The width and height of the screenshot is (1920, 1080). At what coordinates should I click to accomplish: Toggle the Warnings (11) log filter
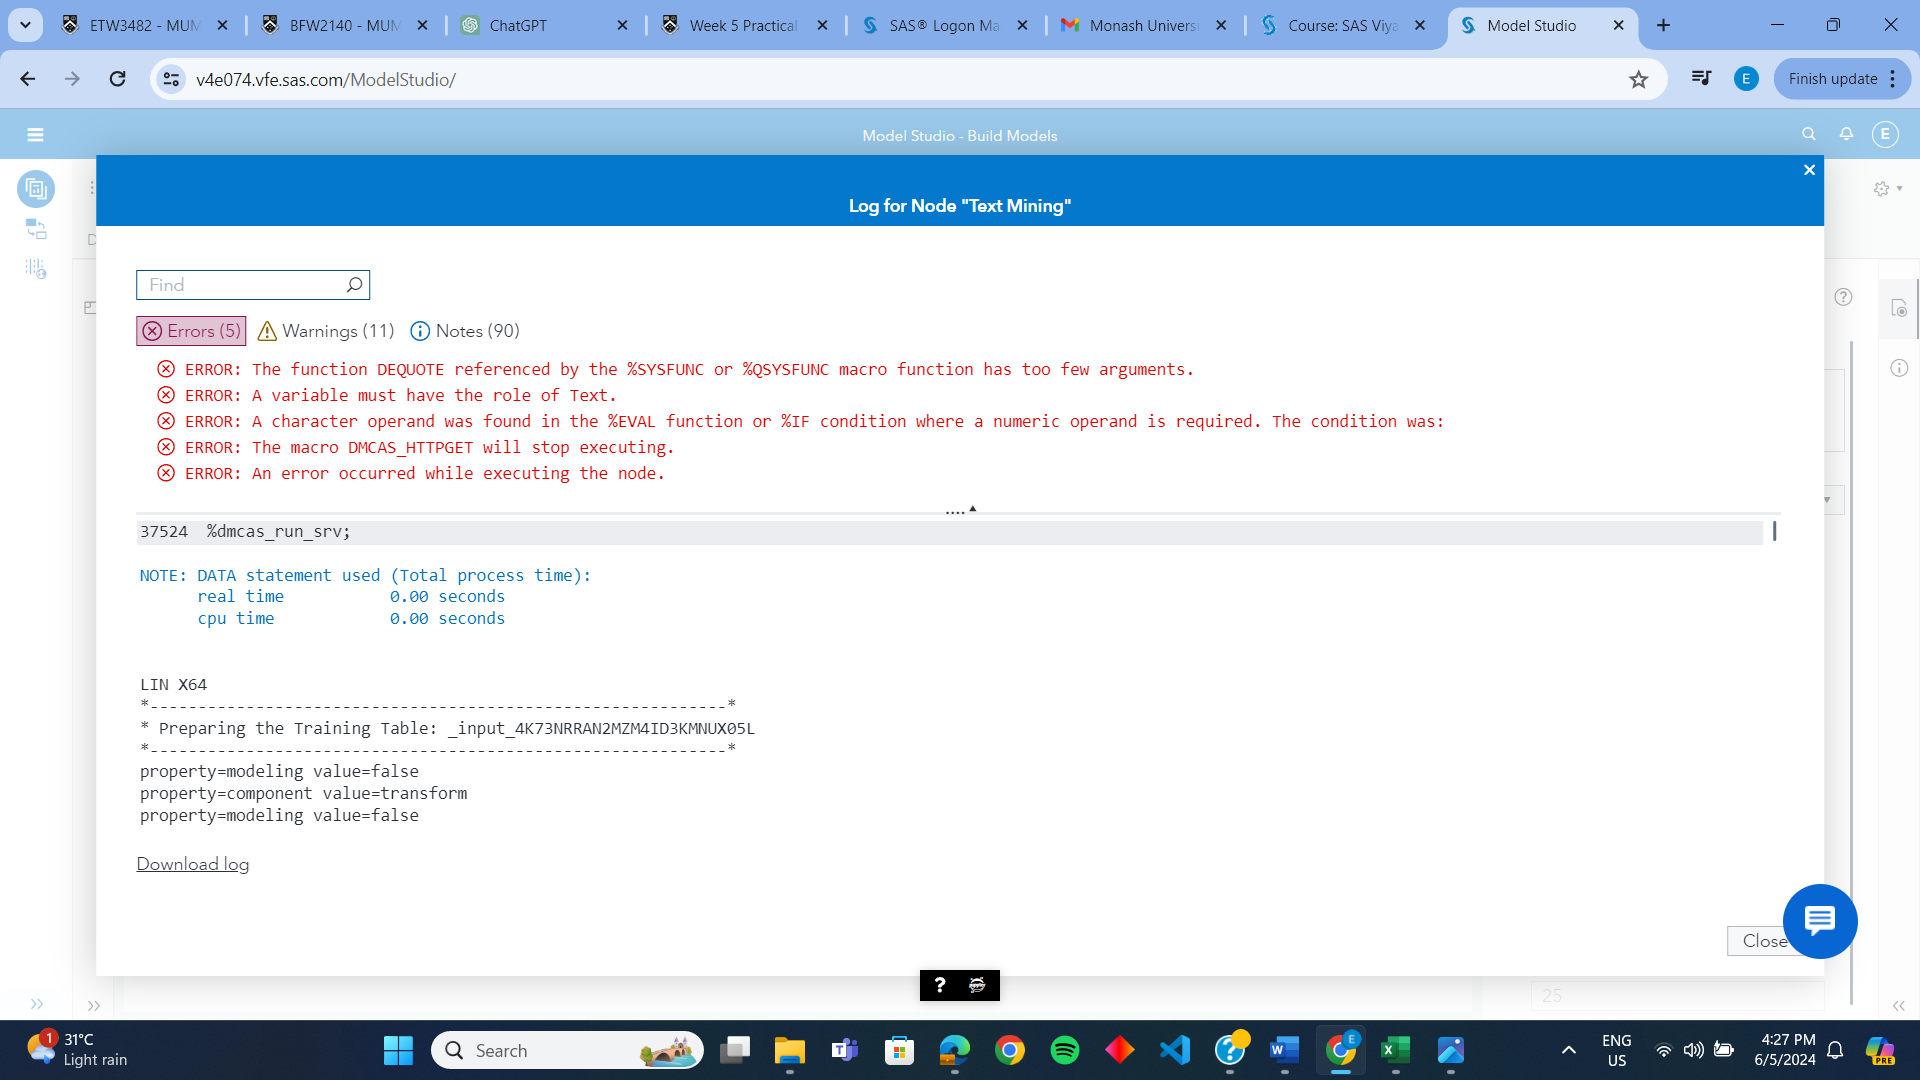coord(324,330)
